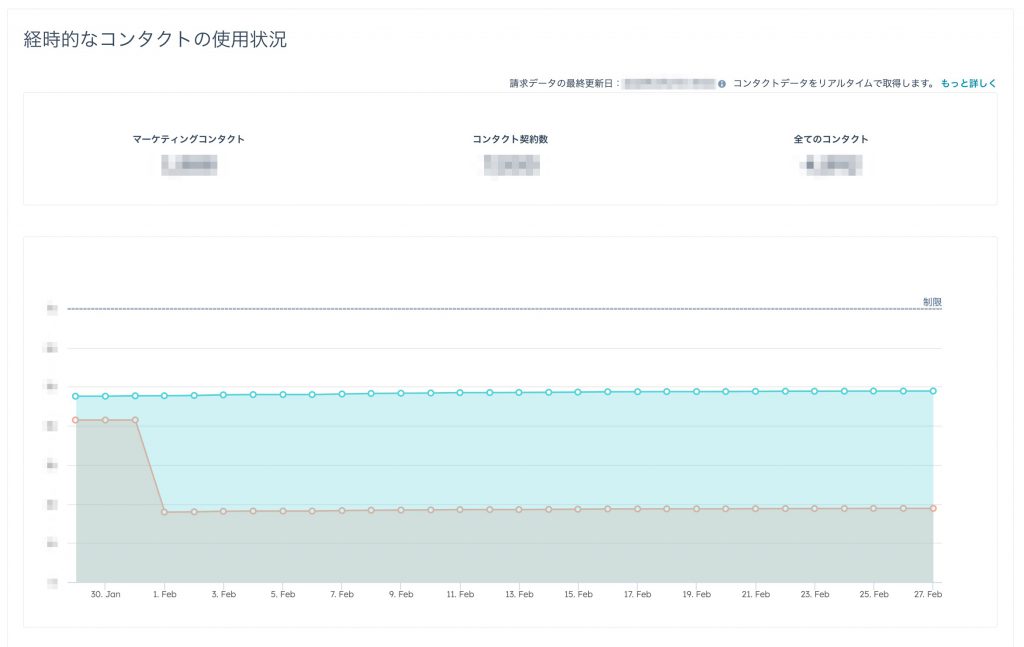Select teal line data point for 19. Feb

tap(696, 392)
